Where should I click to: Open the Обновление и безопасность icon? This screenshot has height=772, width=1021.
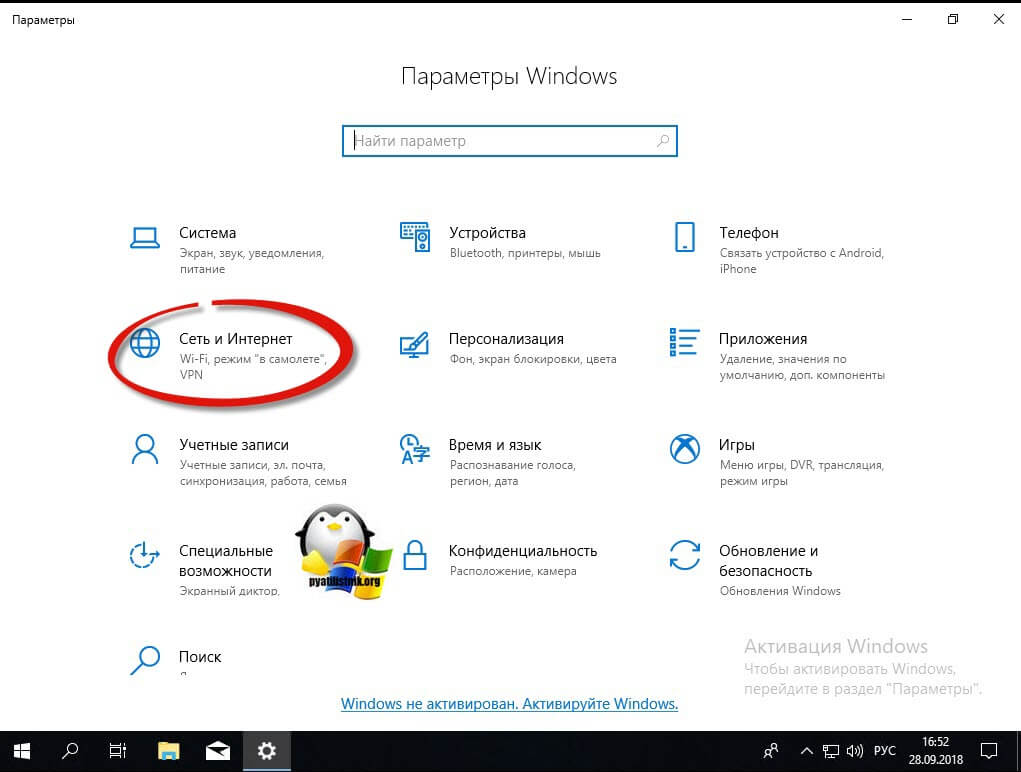684,555
